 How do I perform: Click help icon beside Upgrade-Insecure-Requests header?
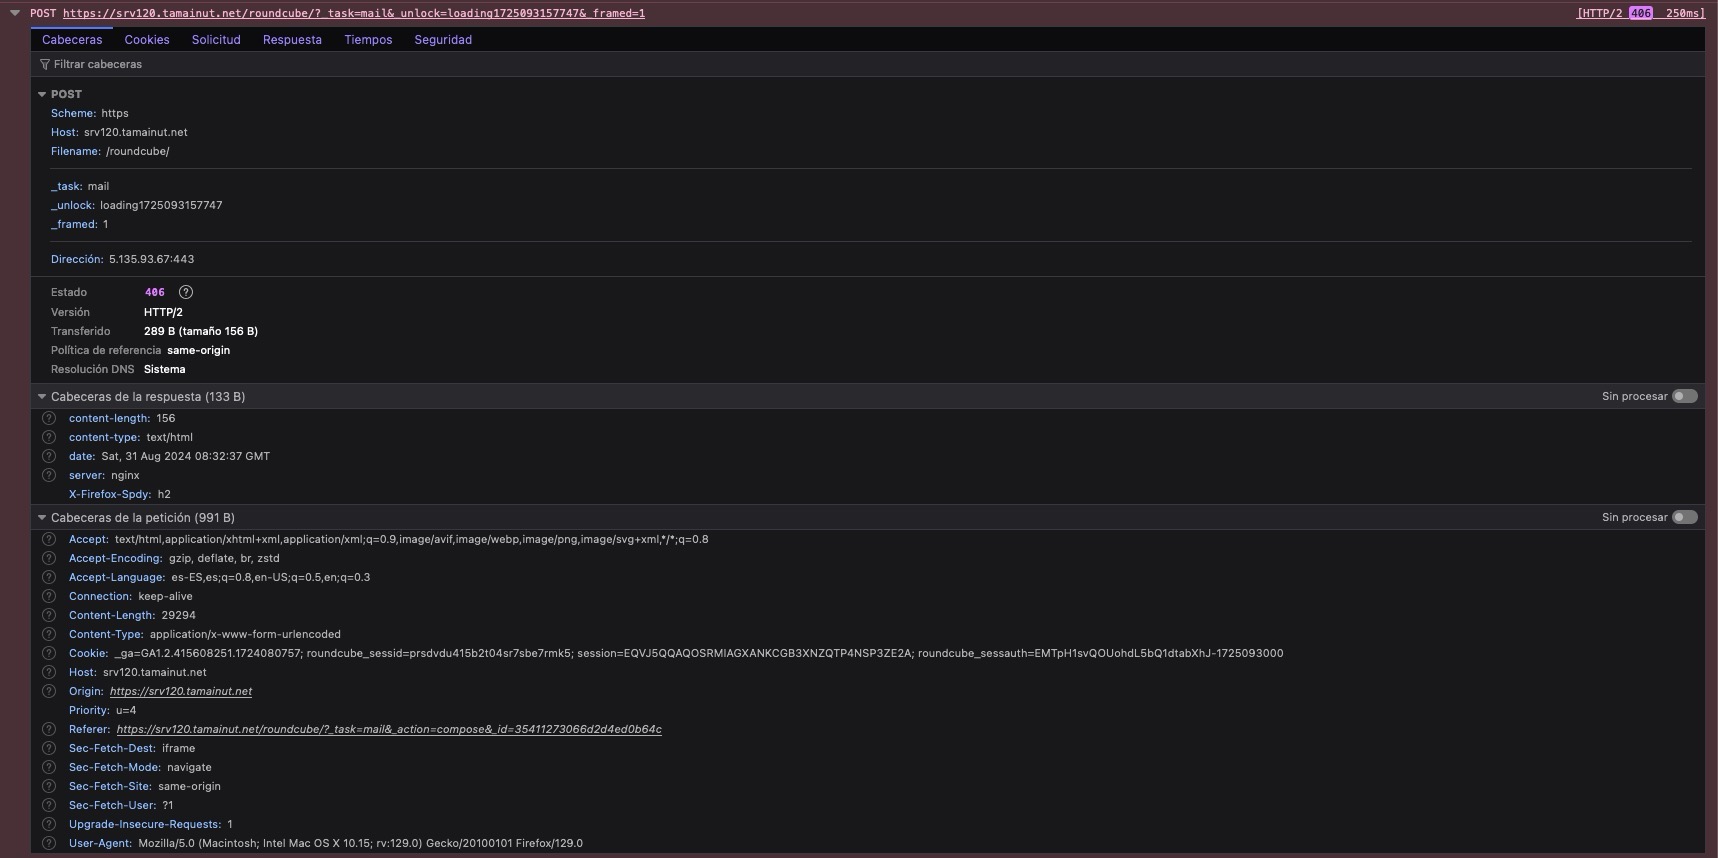(48, 824)
